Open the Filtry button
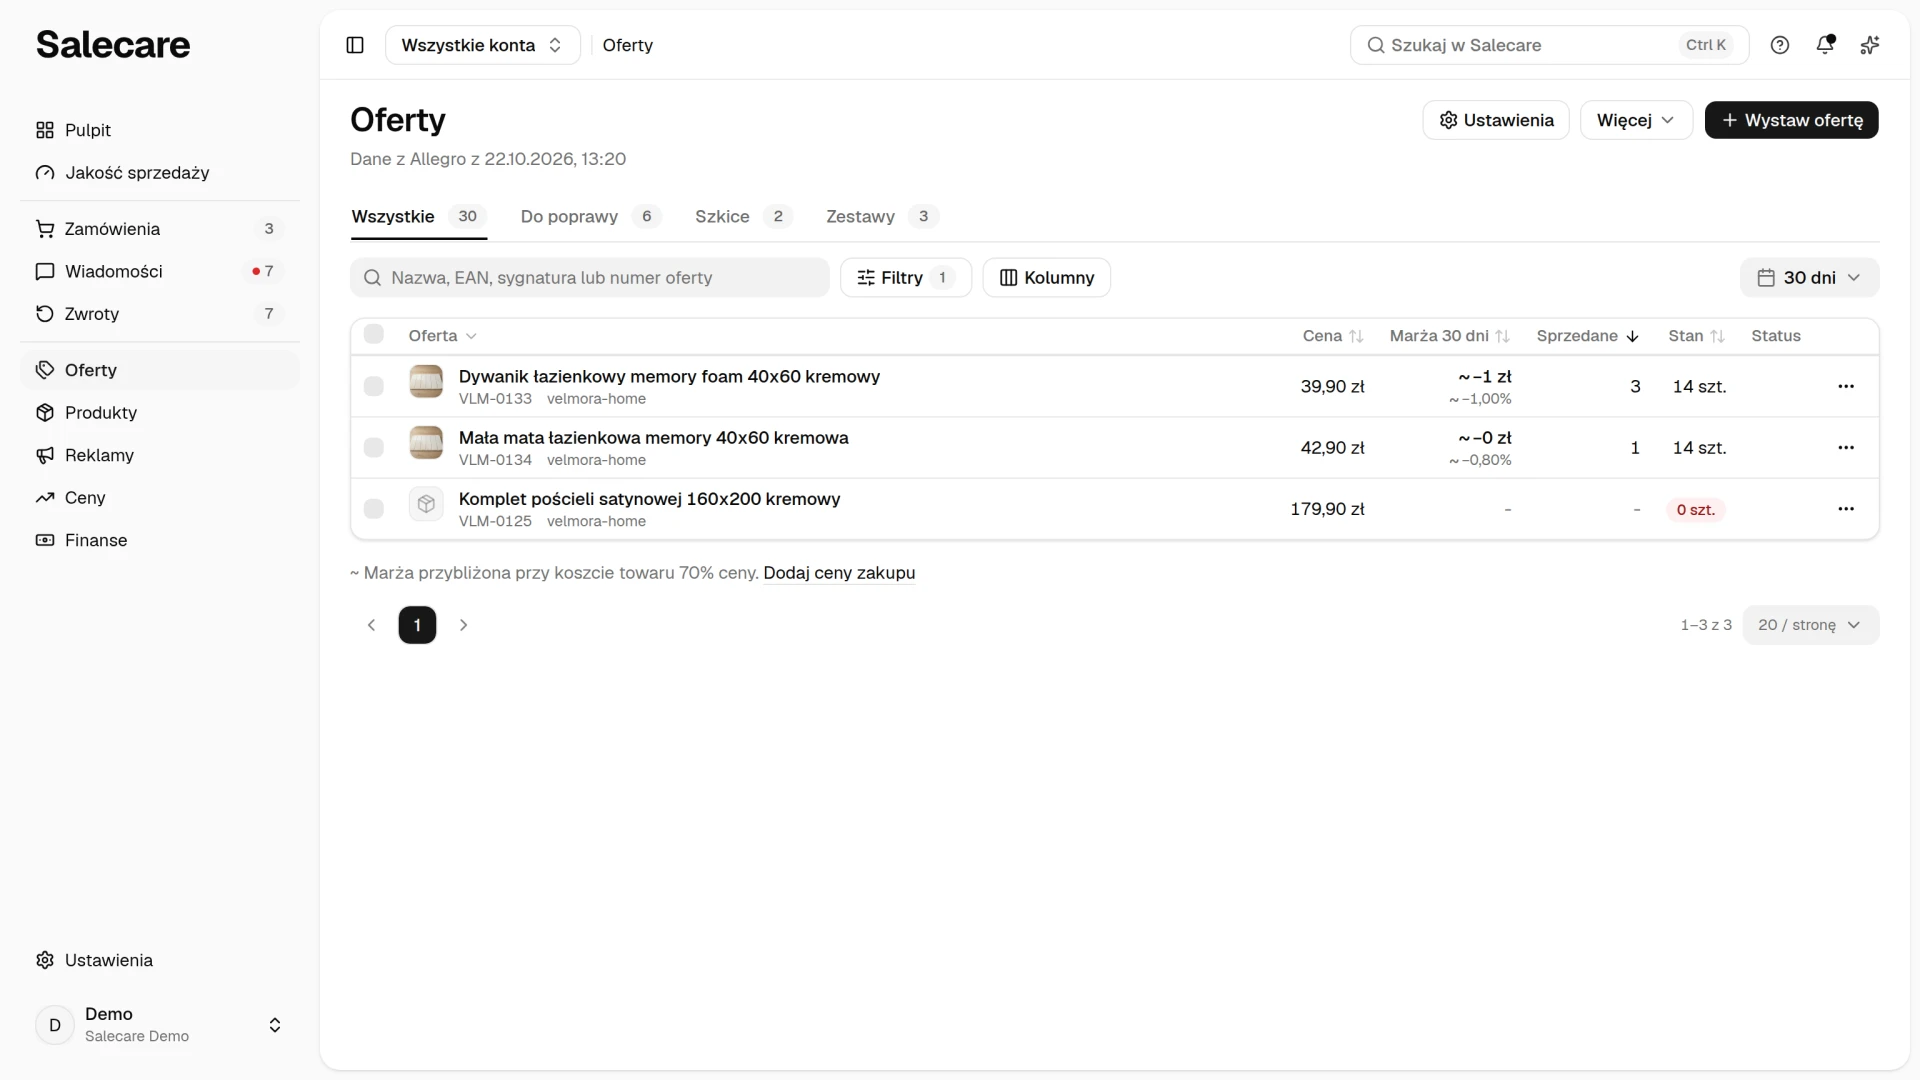This screenshot has height=1080, width=1920. (906, 278)
